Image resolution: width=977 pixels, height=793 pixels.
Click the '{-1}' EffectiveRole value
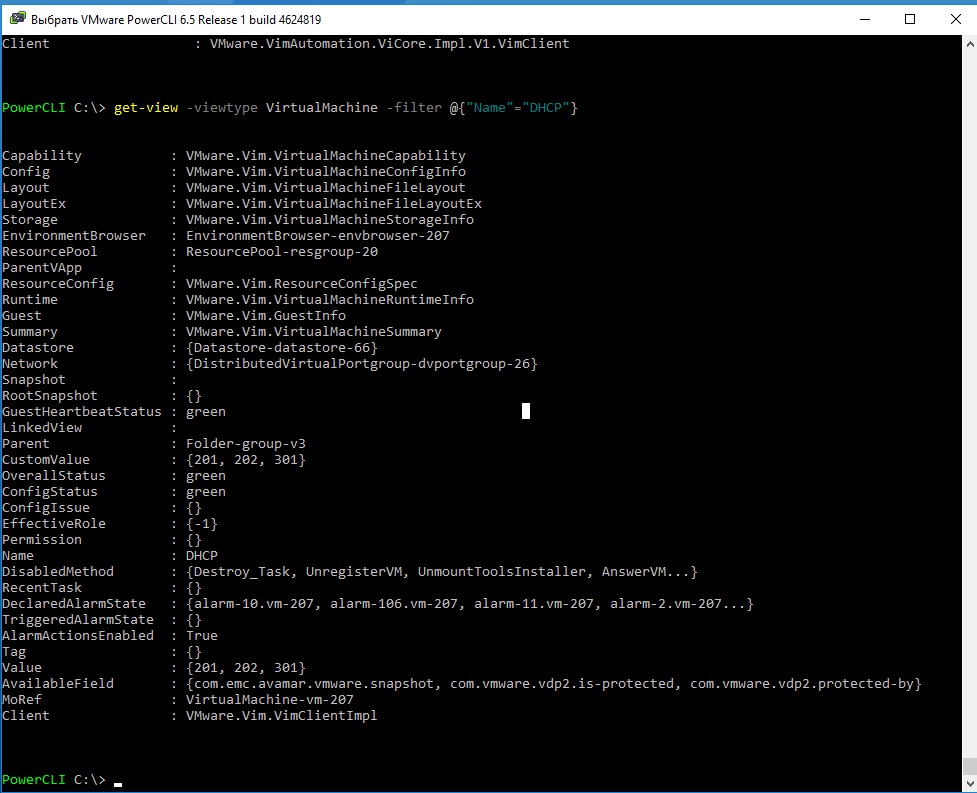pyautogui.click(x=202, y=524)
